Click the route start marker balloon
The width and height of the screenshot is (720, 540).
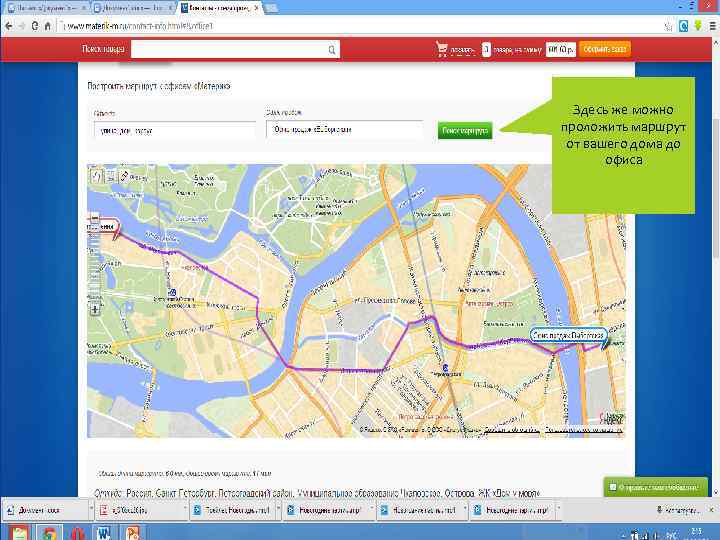pyautogui.click(x=104, y=226)
